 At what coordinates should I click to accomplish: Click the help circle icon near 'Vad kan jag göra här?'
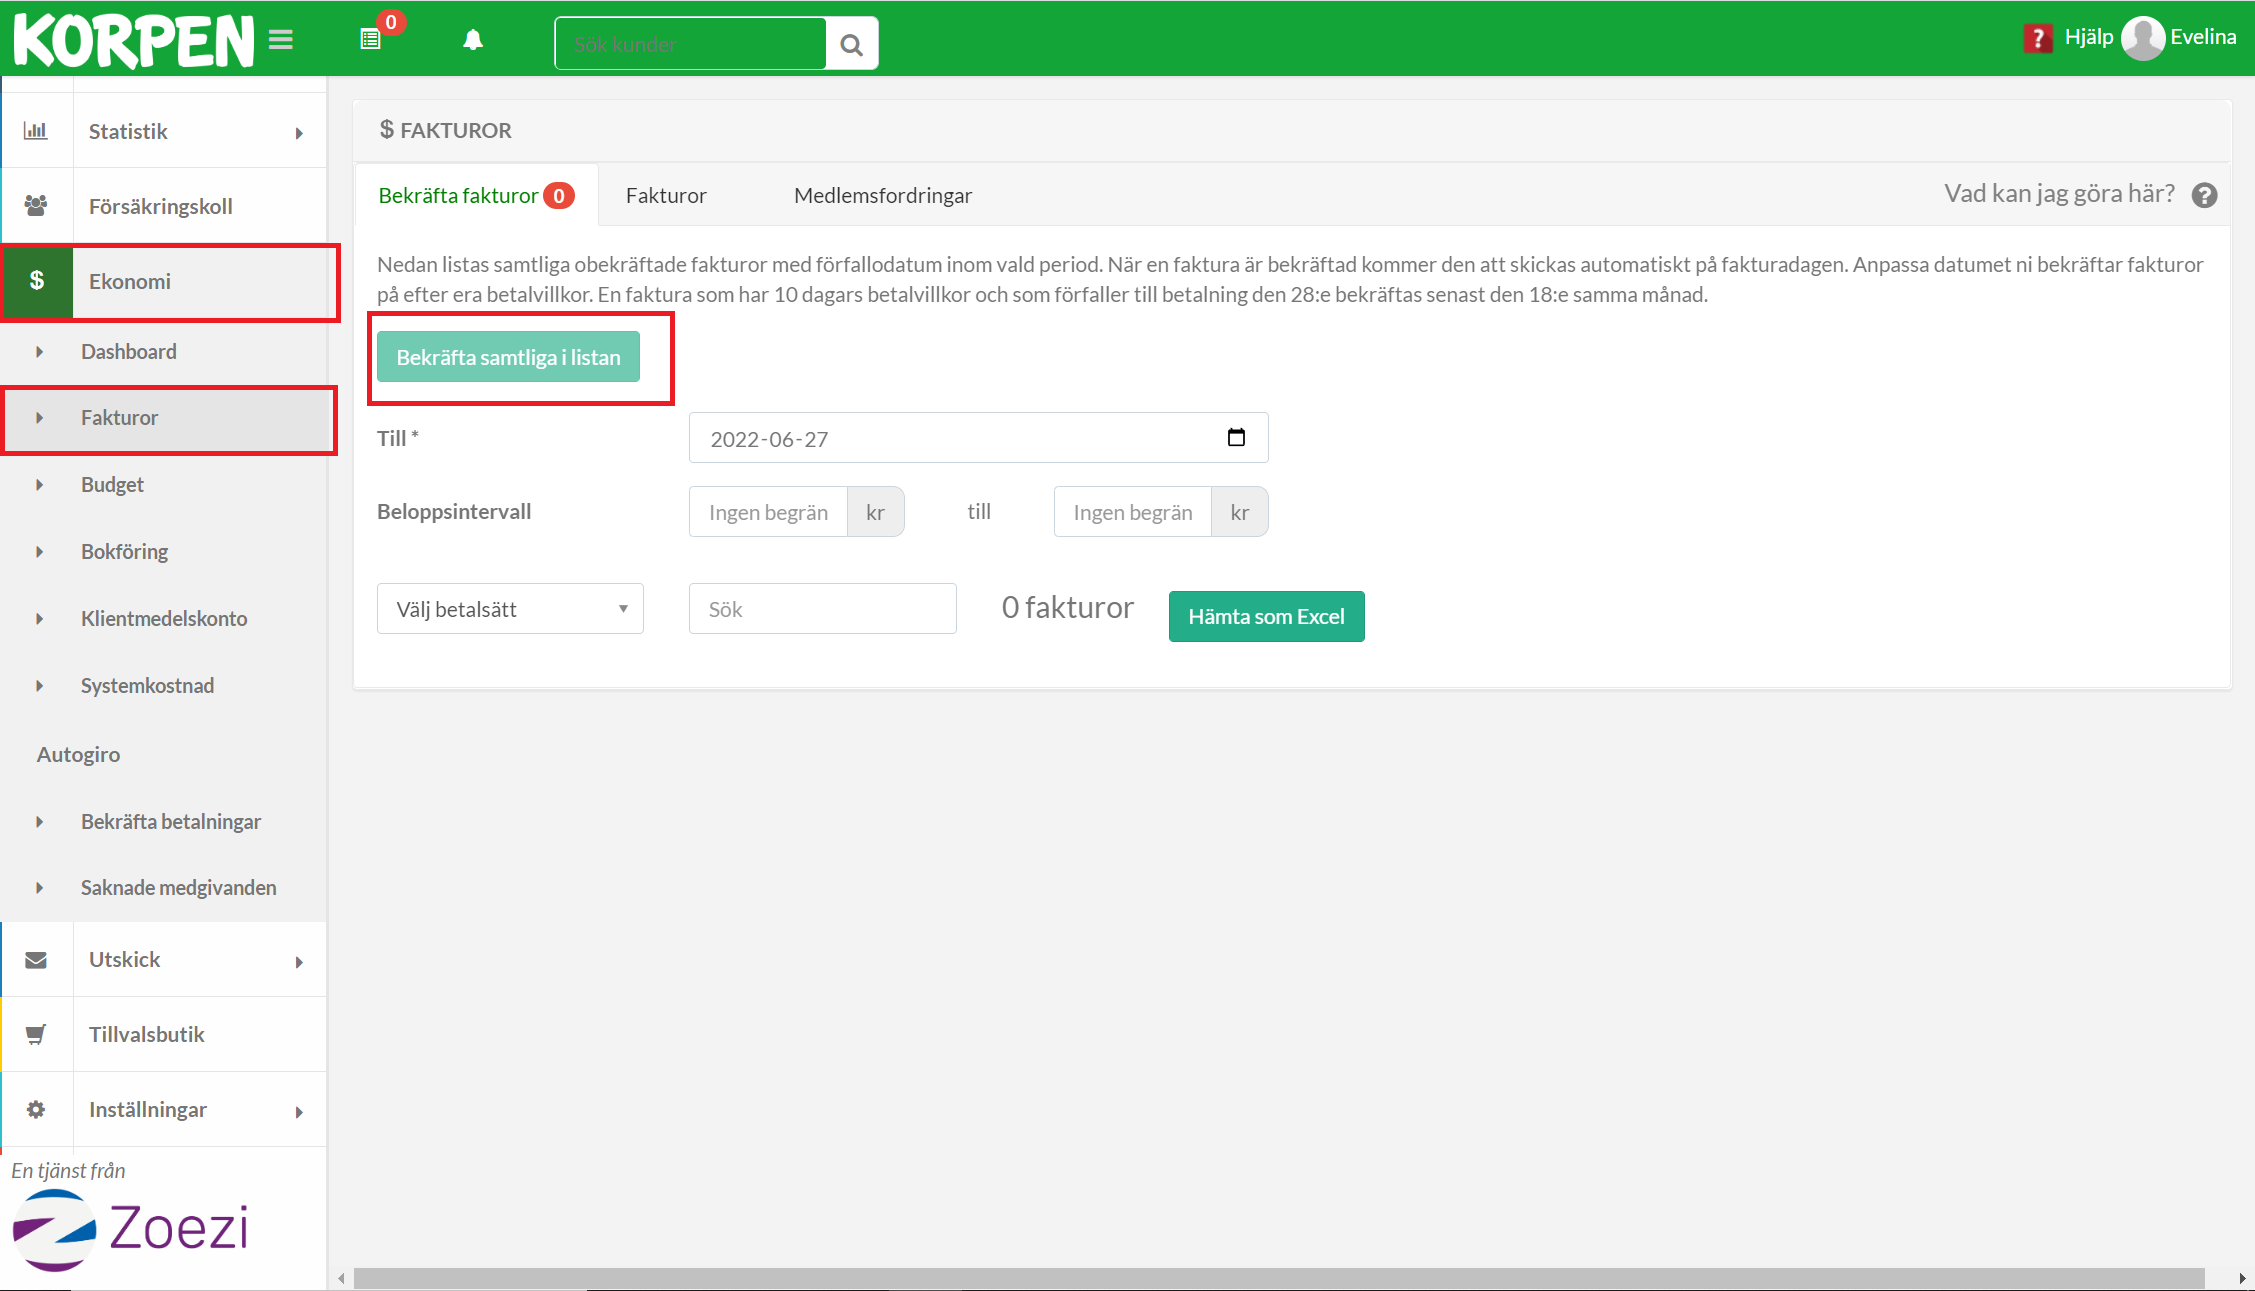pos(2204,195)
